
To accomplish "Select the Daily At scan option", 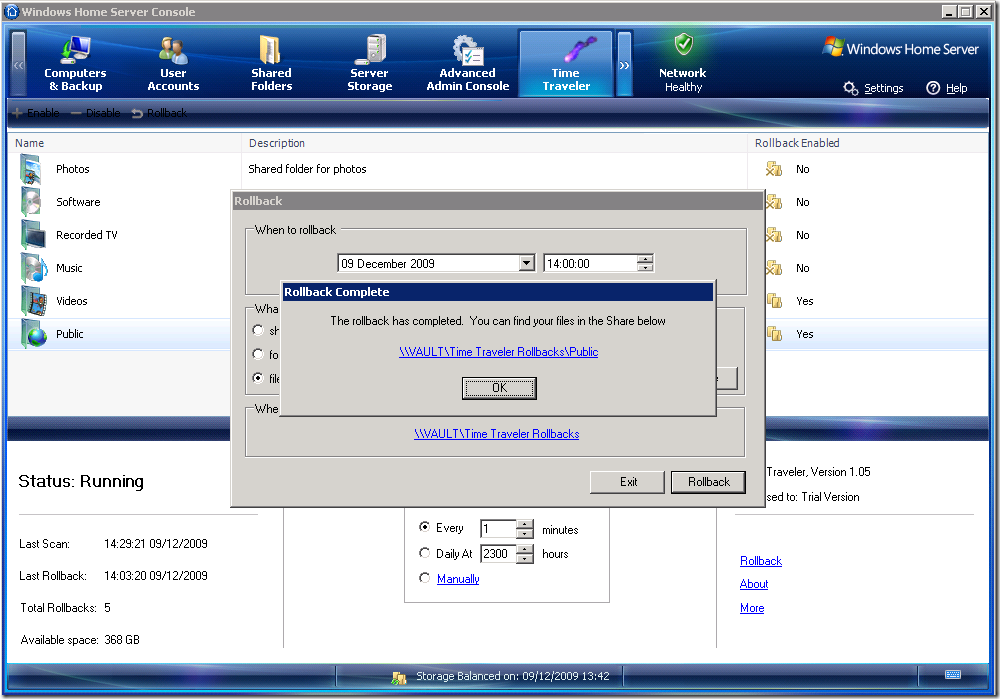I will click(424, 553).
